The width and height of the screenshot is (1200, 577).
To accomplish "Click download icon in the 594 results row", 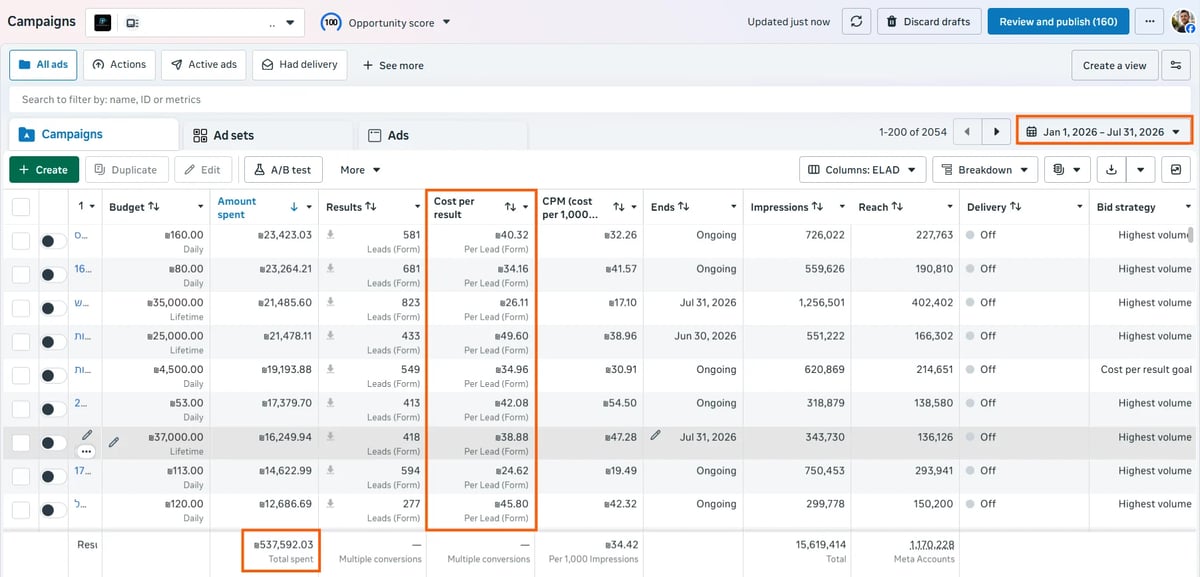I will pos(331,471).
